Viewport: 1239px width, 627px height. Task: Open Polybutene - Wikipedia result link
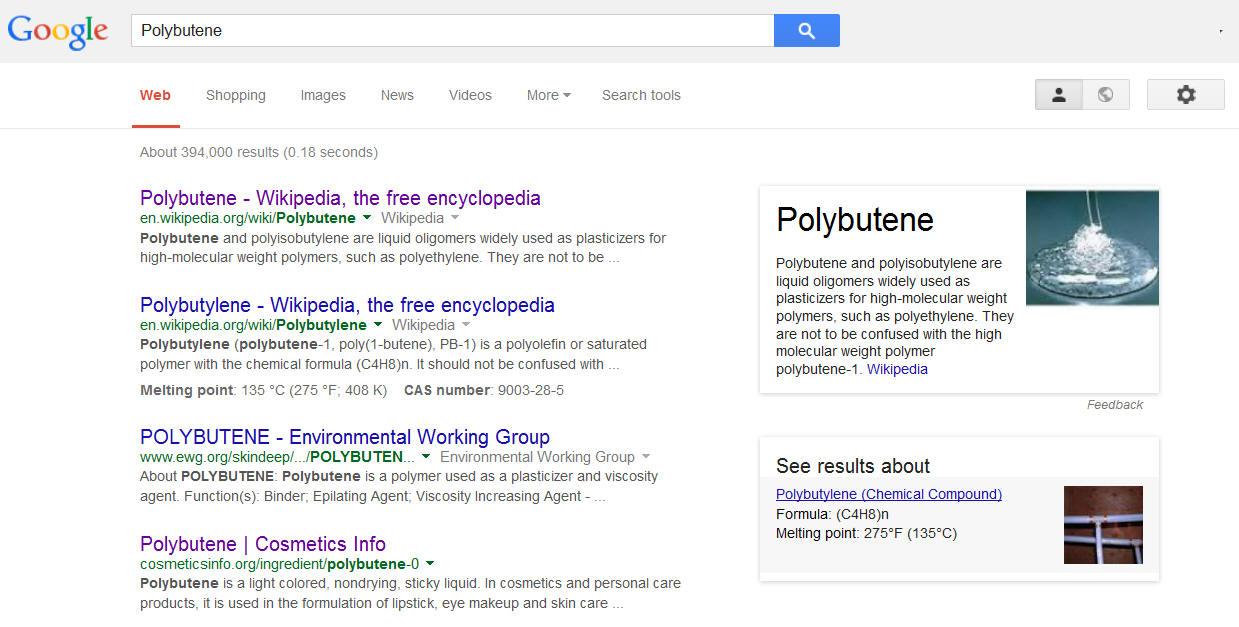point(340,198)
